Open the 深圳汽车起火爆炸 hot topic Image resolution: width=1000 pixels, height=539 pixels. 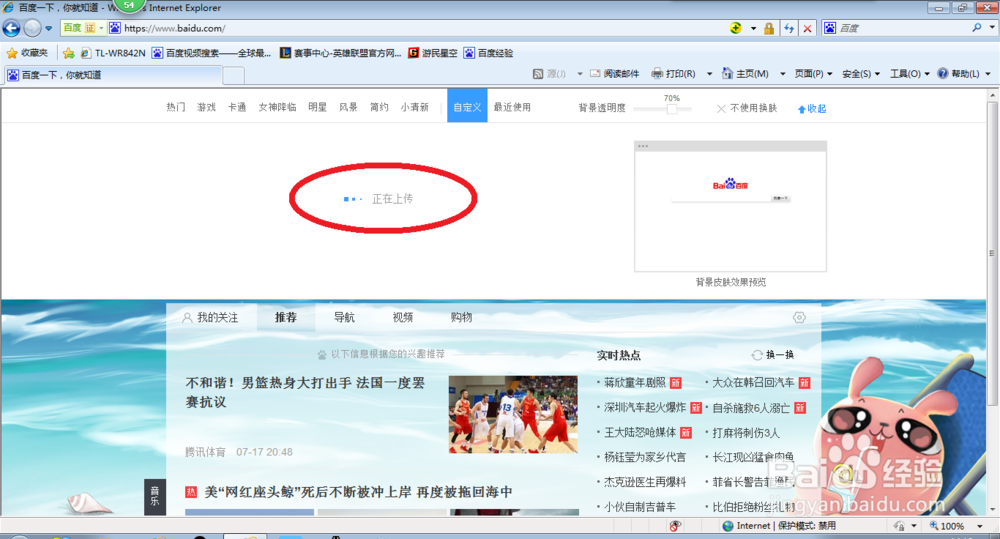[645, 407]
